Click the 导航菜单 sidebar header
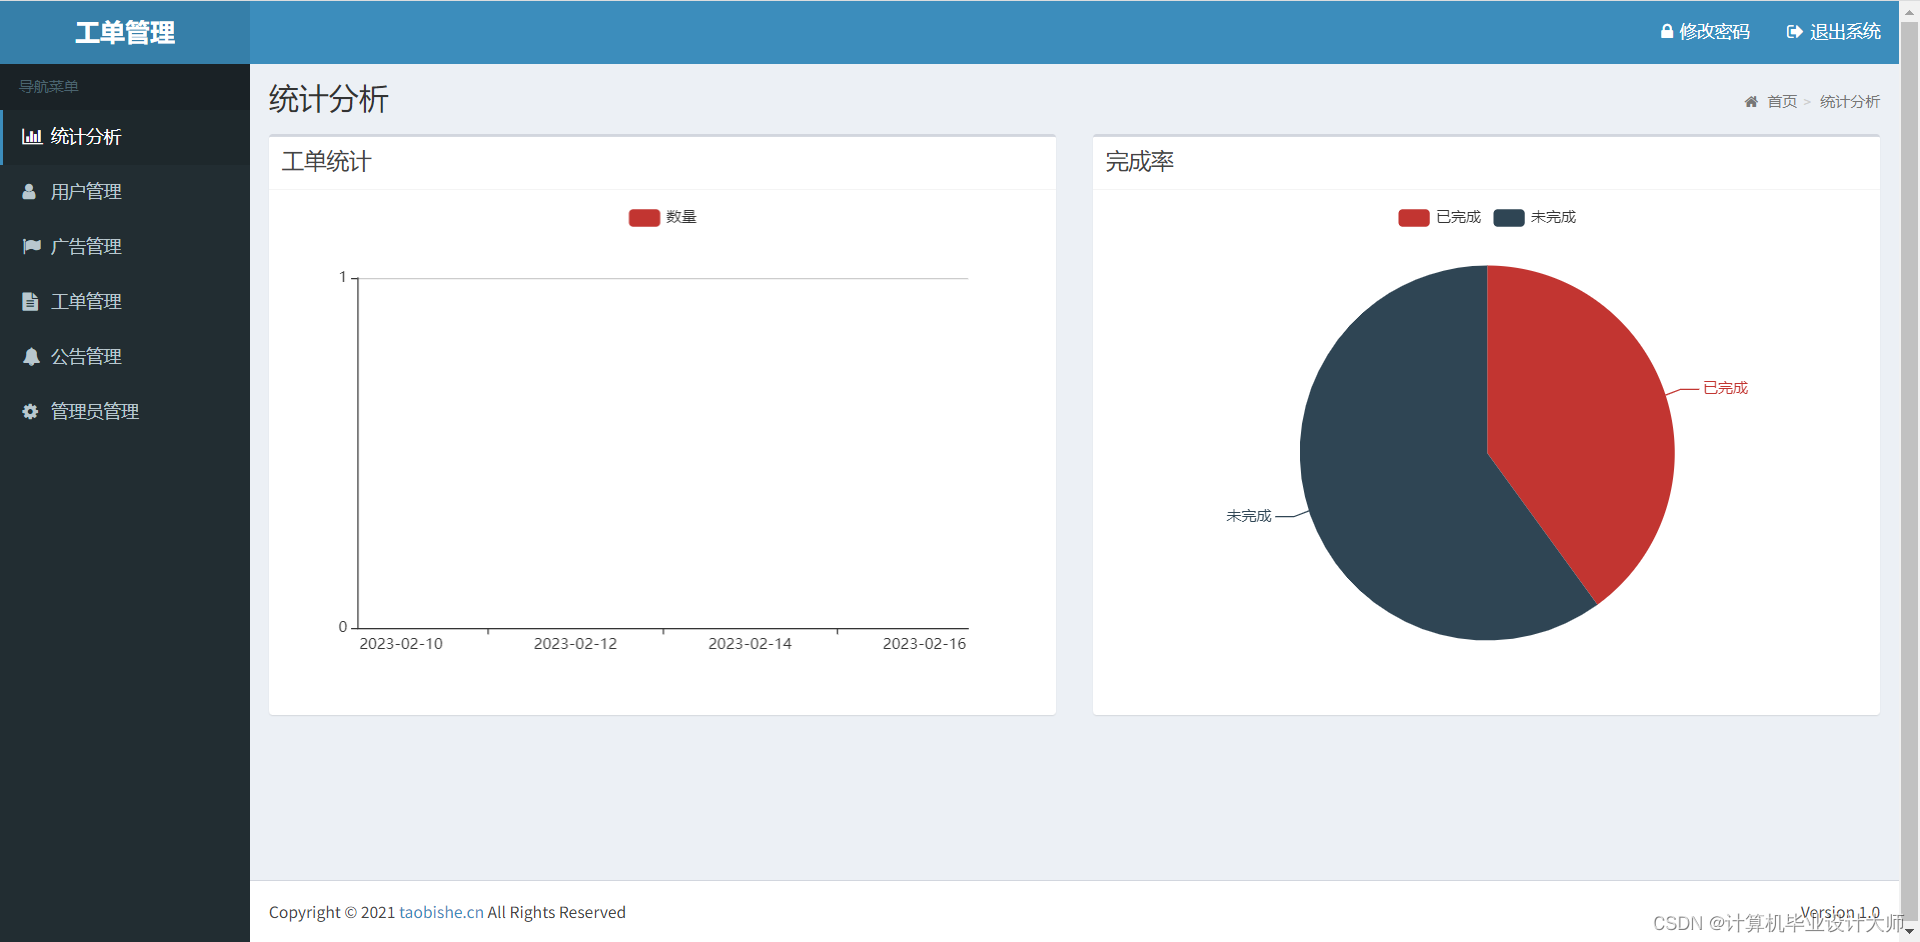The image size is (1920, 942). [49, 87]
